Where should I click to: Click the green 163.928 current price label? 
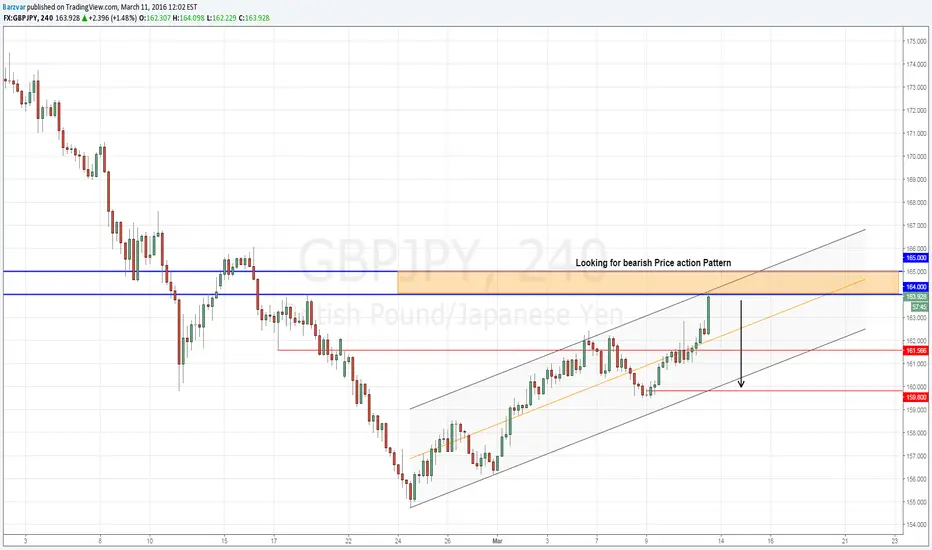[x=915, y=297]
